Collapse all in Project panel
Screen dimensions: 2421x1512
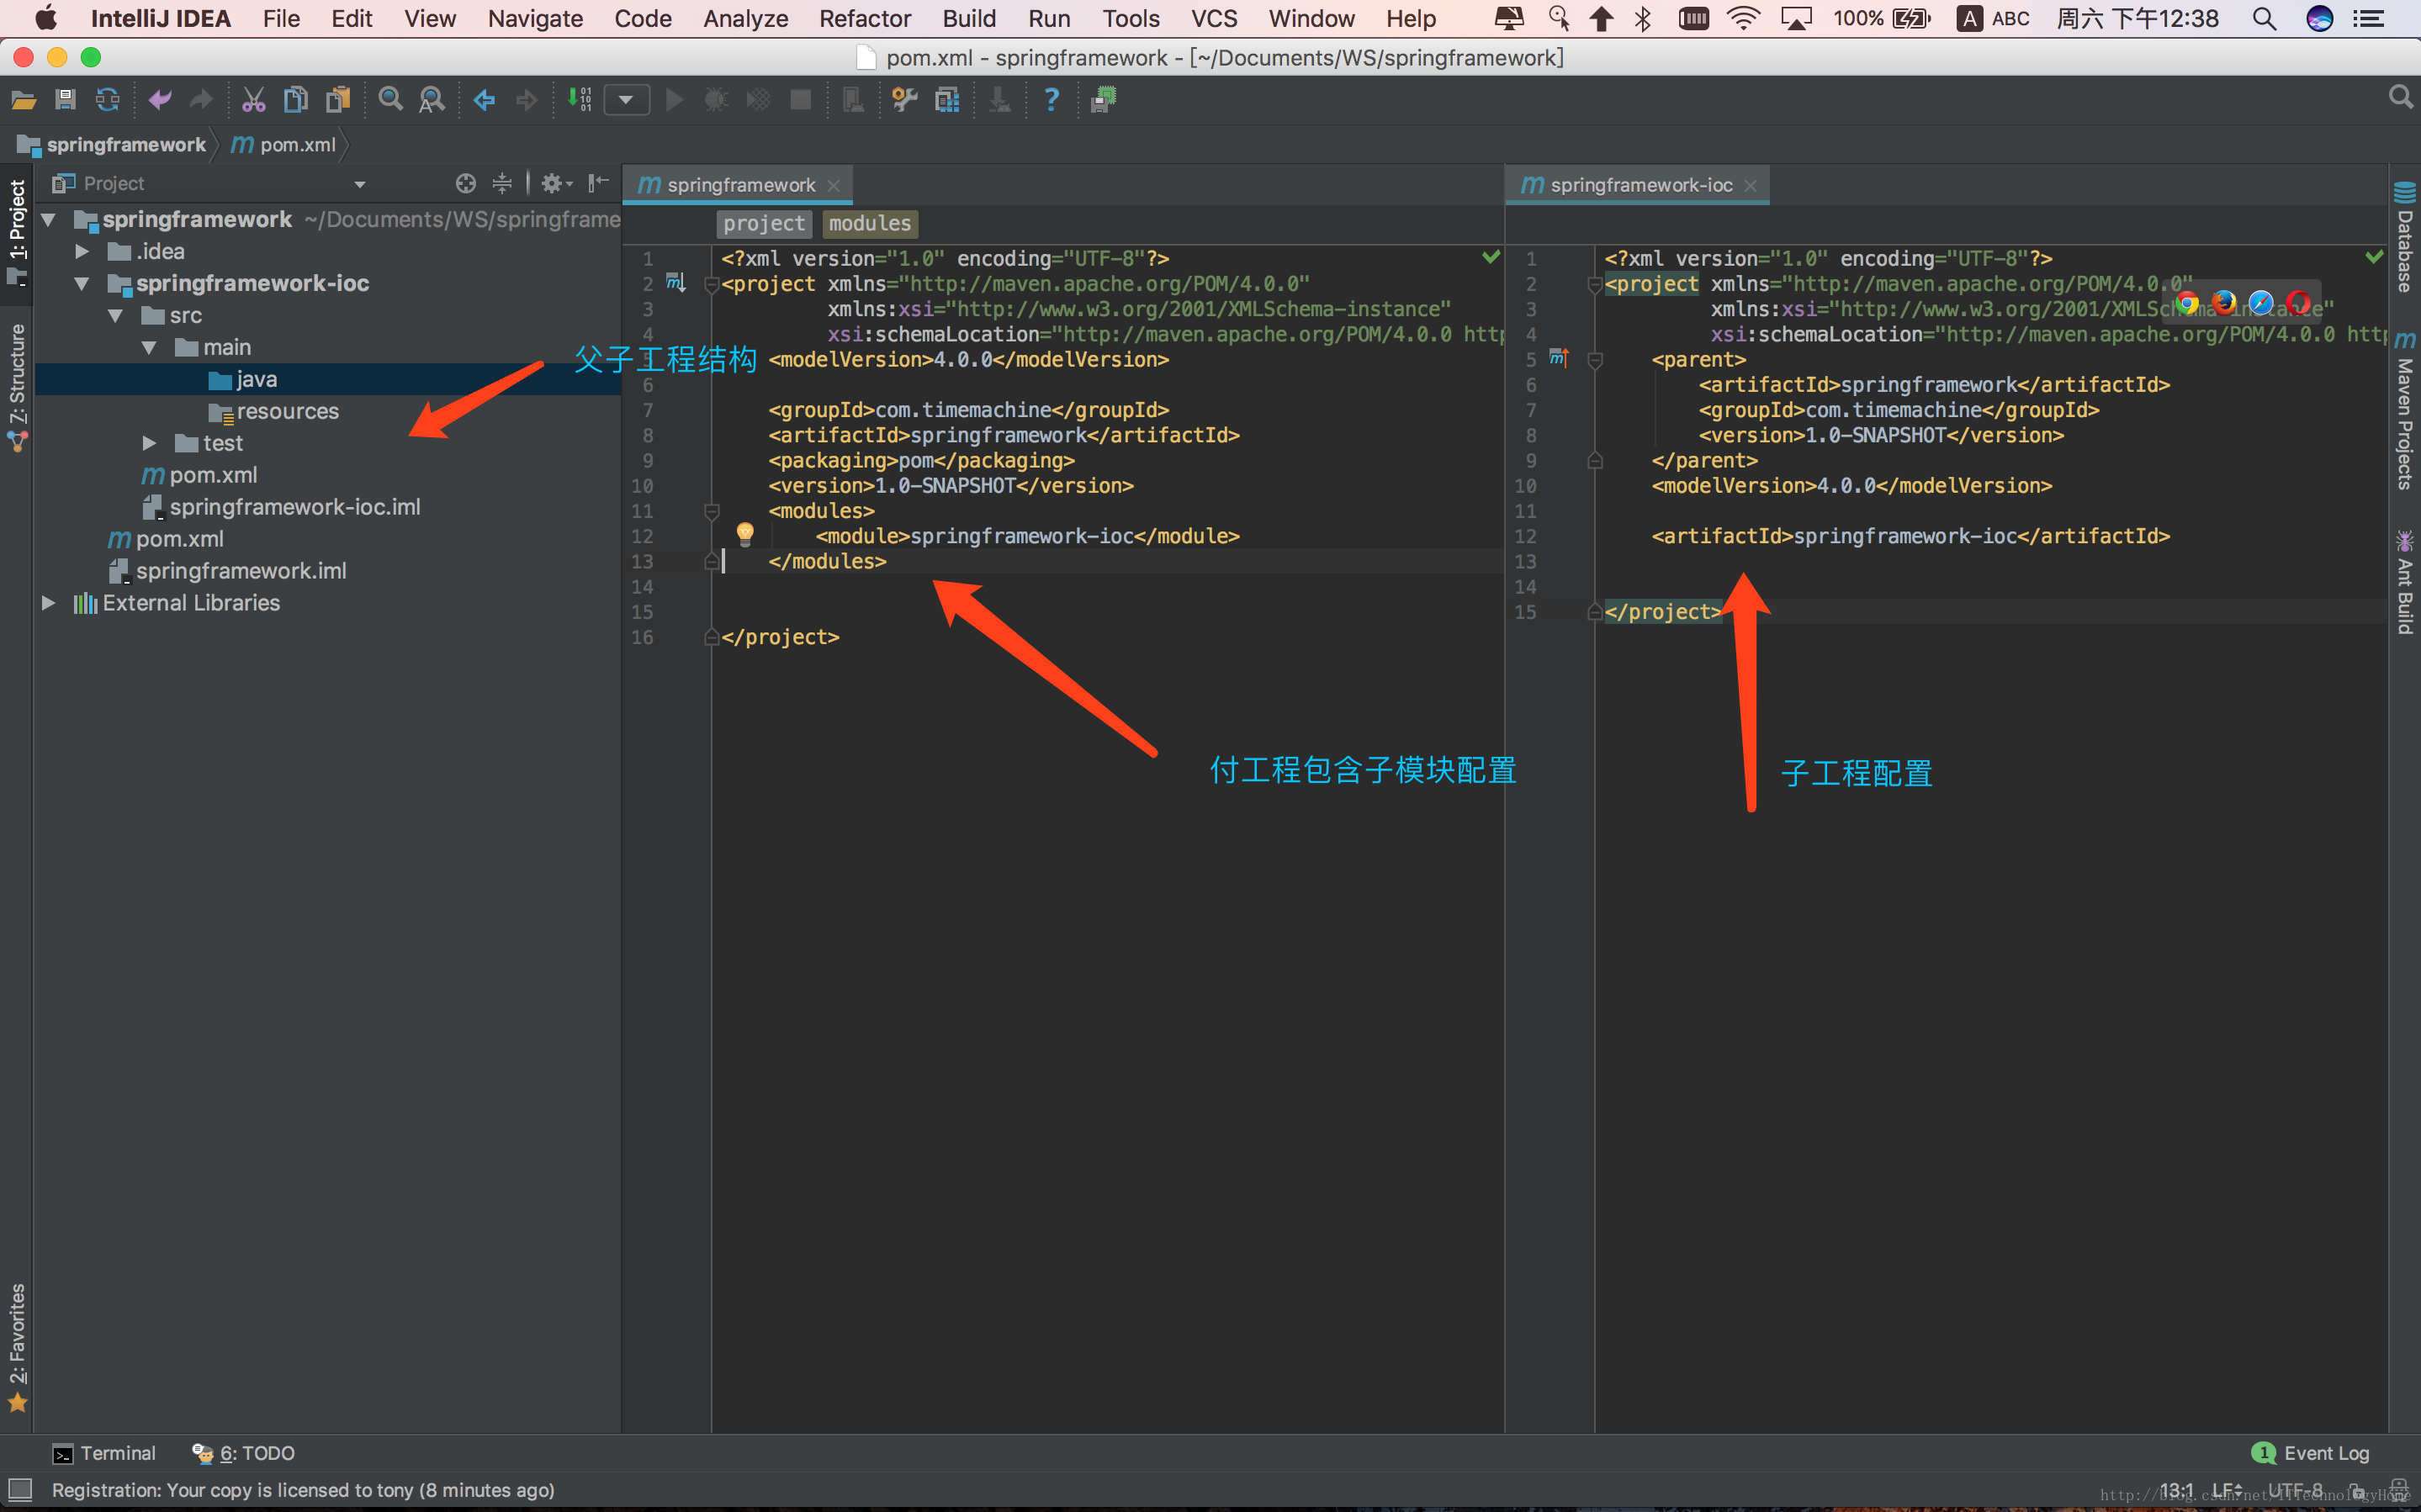point(502,183)
